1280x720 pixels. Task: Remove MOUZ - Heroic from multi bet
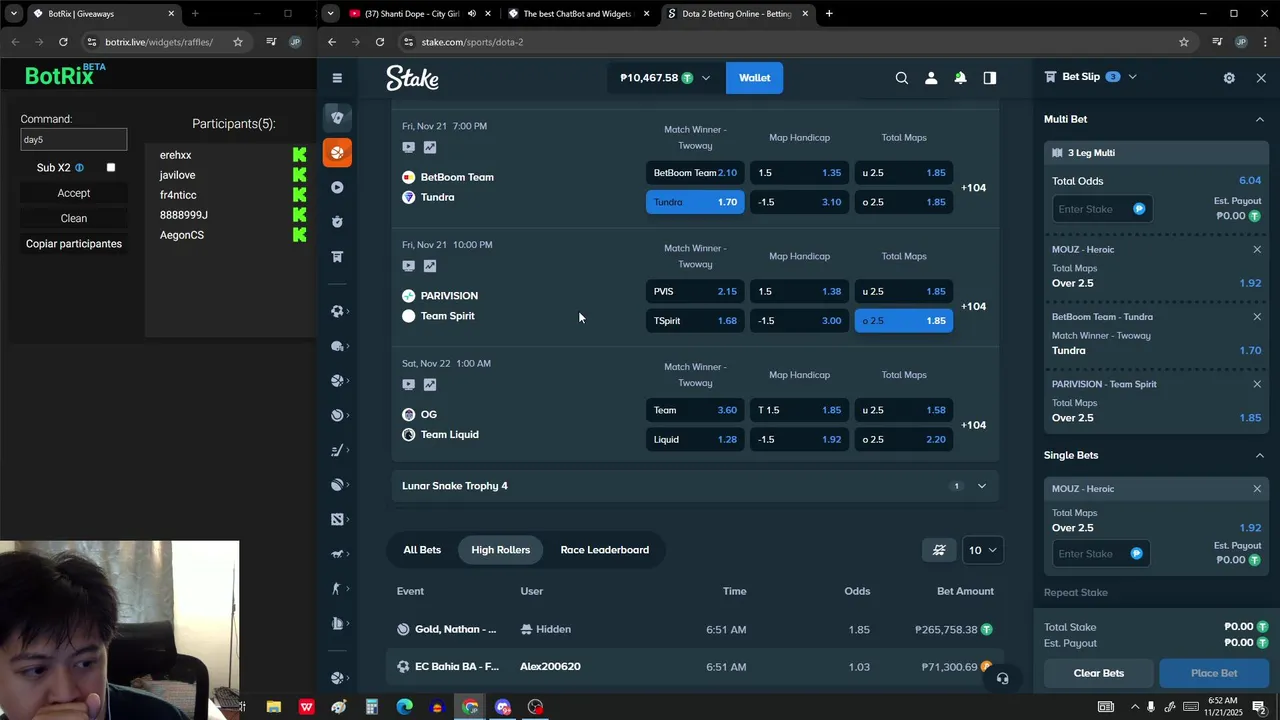(1257, 249)
